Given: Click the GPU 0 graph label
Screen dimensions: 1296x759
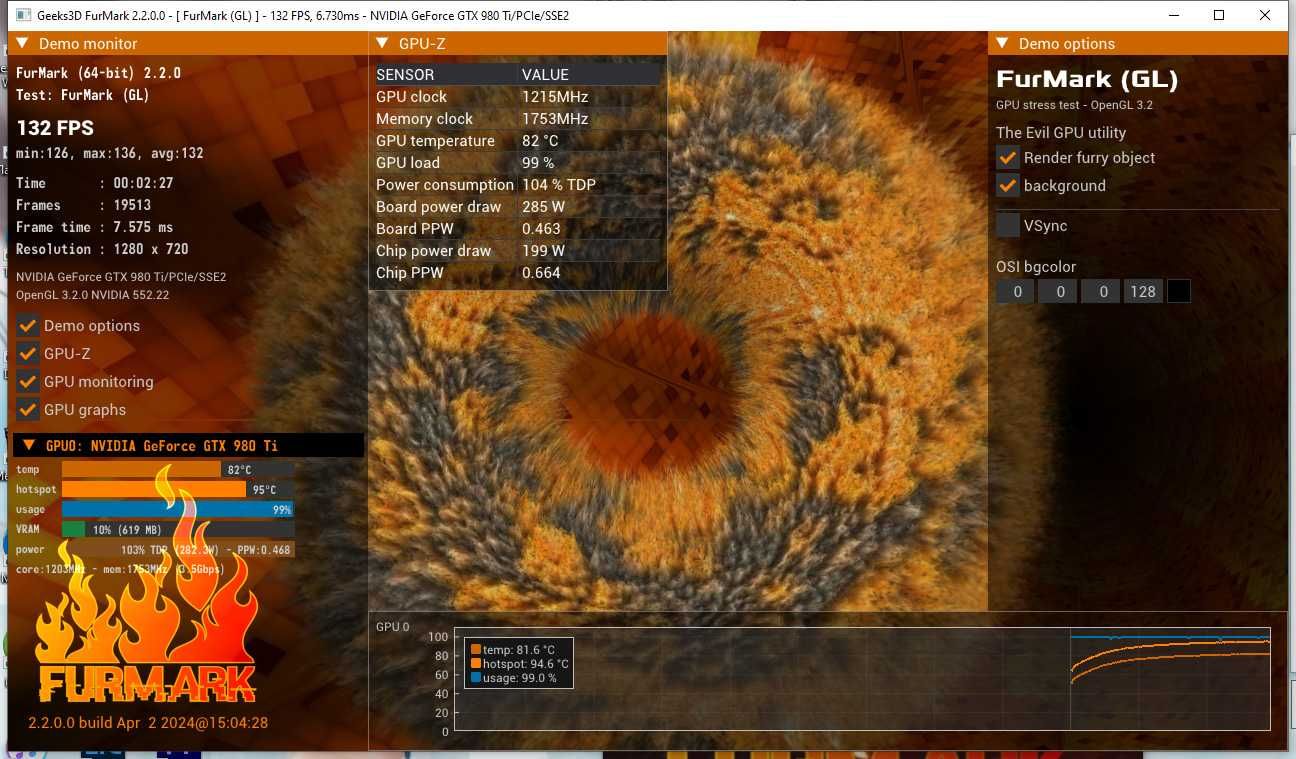Looking at the screenshot, I should 393,627.
